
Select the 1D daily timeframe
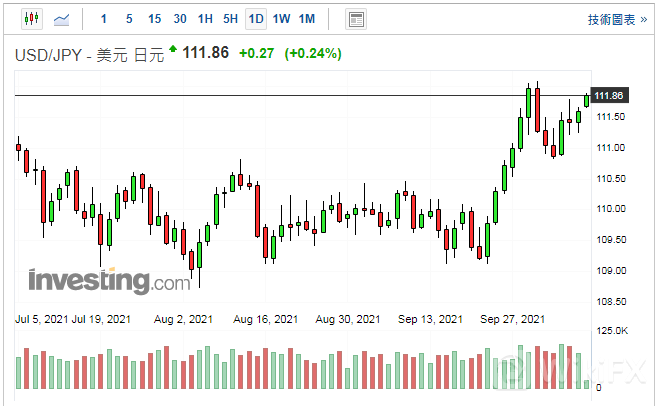(x=256, y=19)
